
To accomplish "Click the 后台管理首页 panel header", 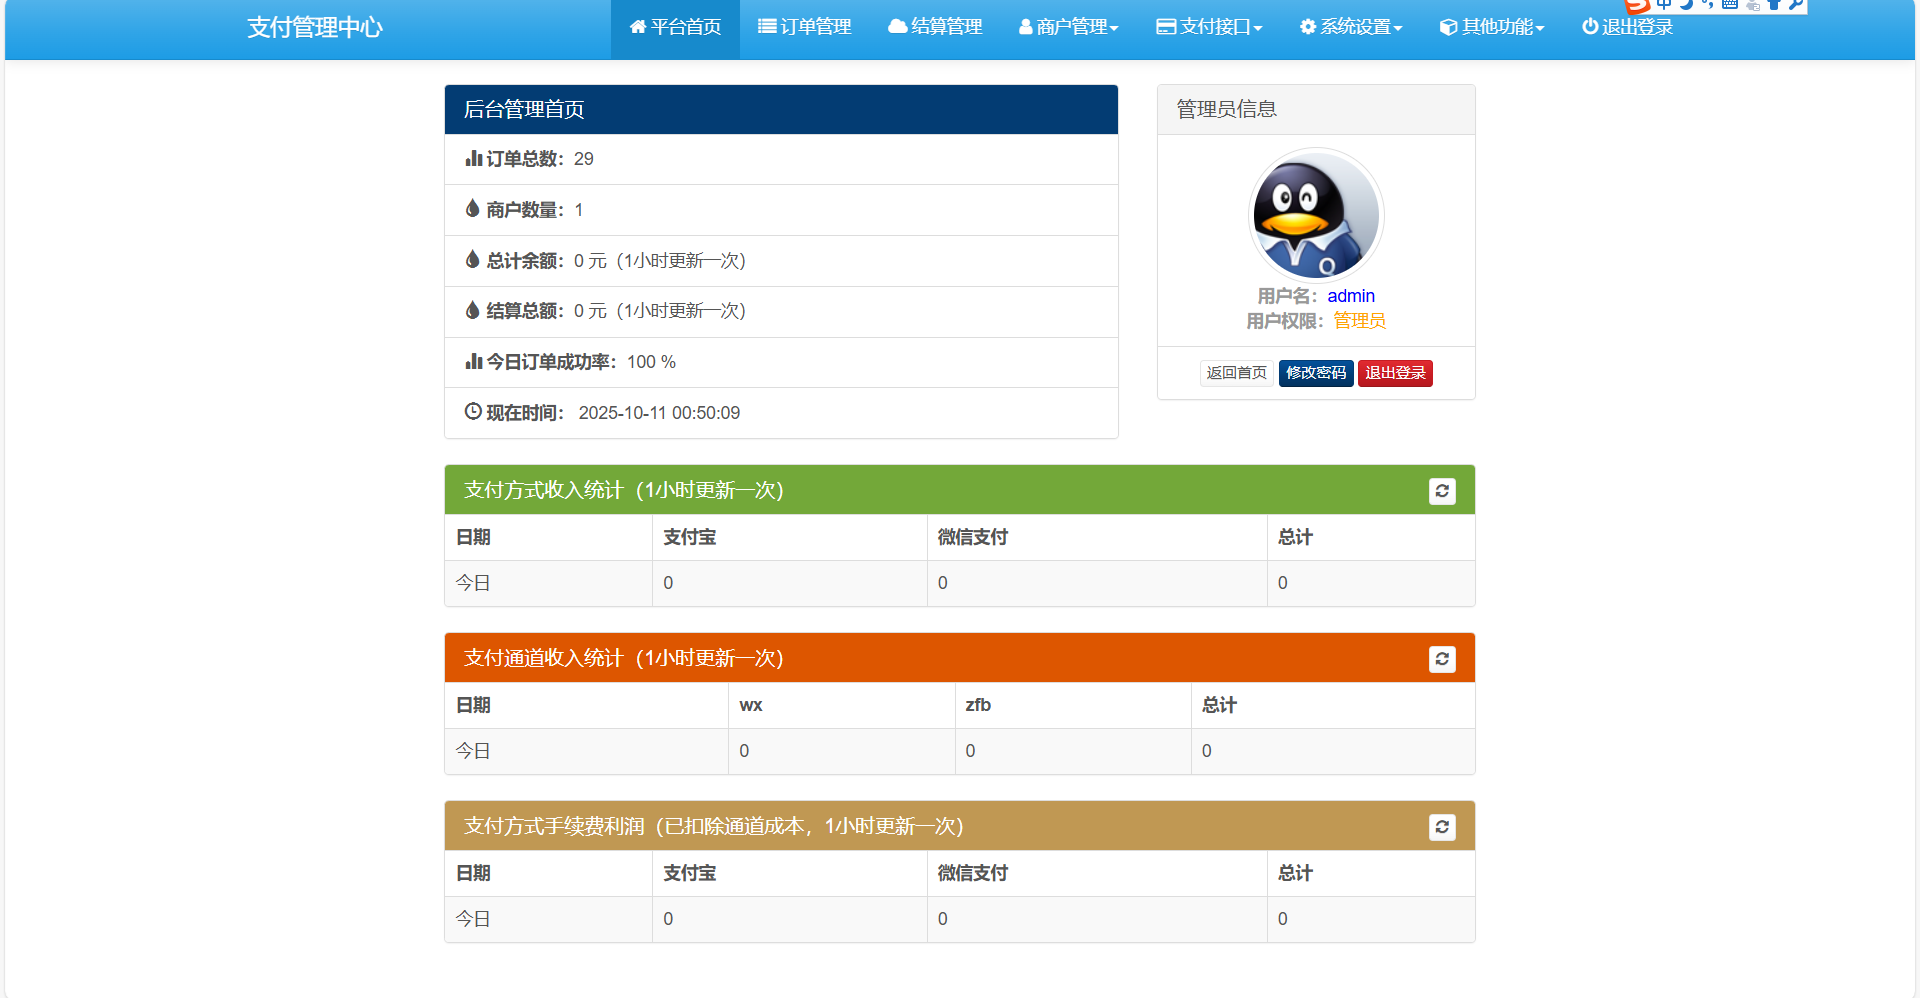I will [781, 109].
